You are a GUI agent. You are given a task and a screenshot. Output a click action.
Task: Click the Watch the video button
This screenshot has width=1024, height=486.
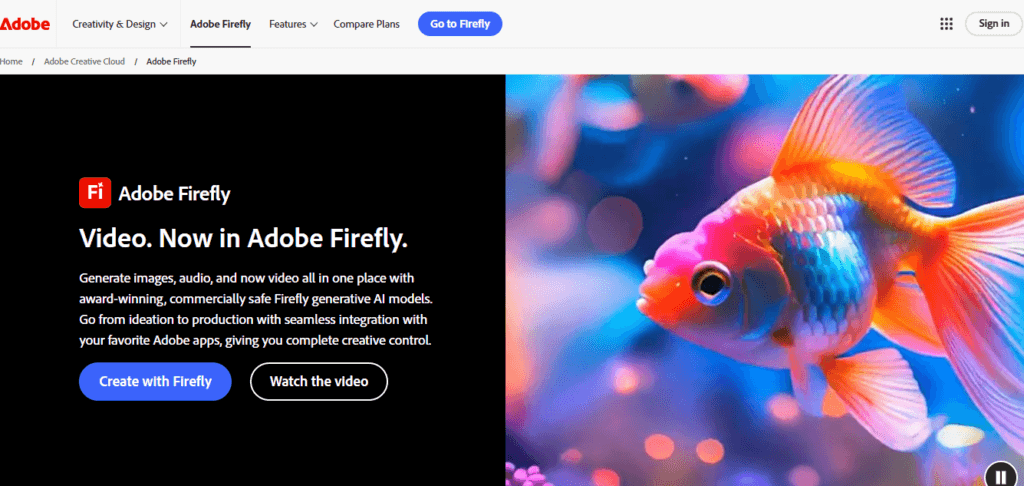pos(319,381)
